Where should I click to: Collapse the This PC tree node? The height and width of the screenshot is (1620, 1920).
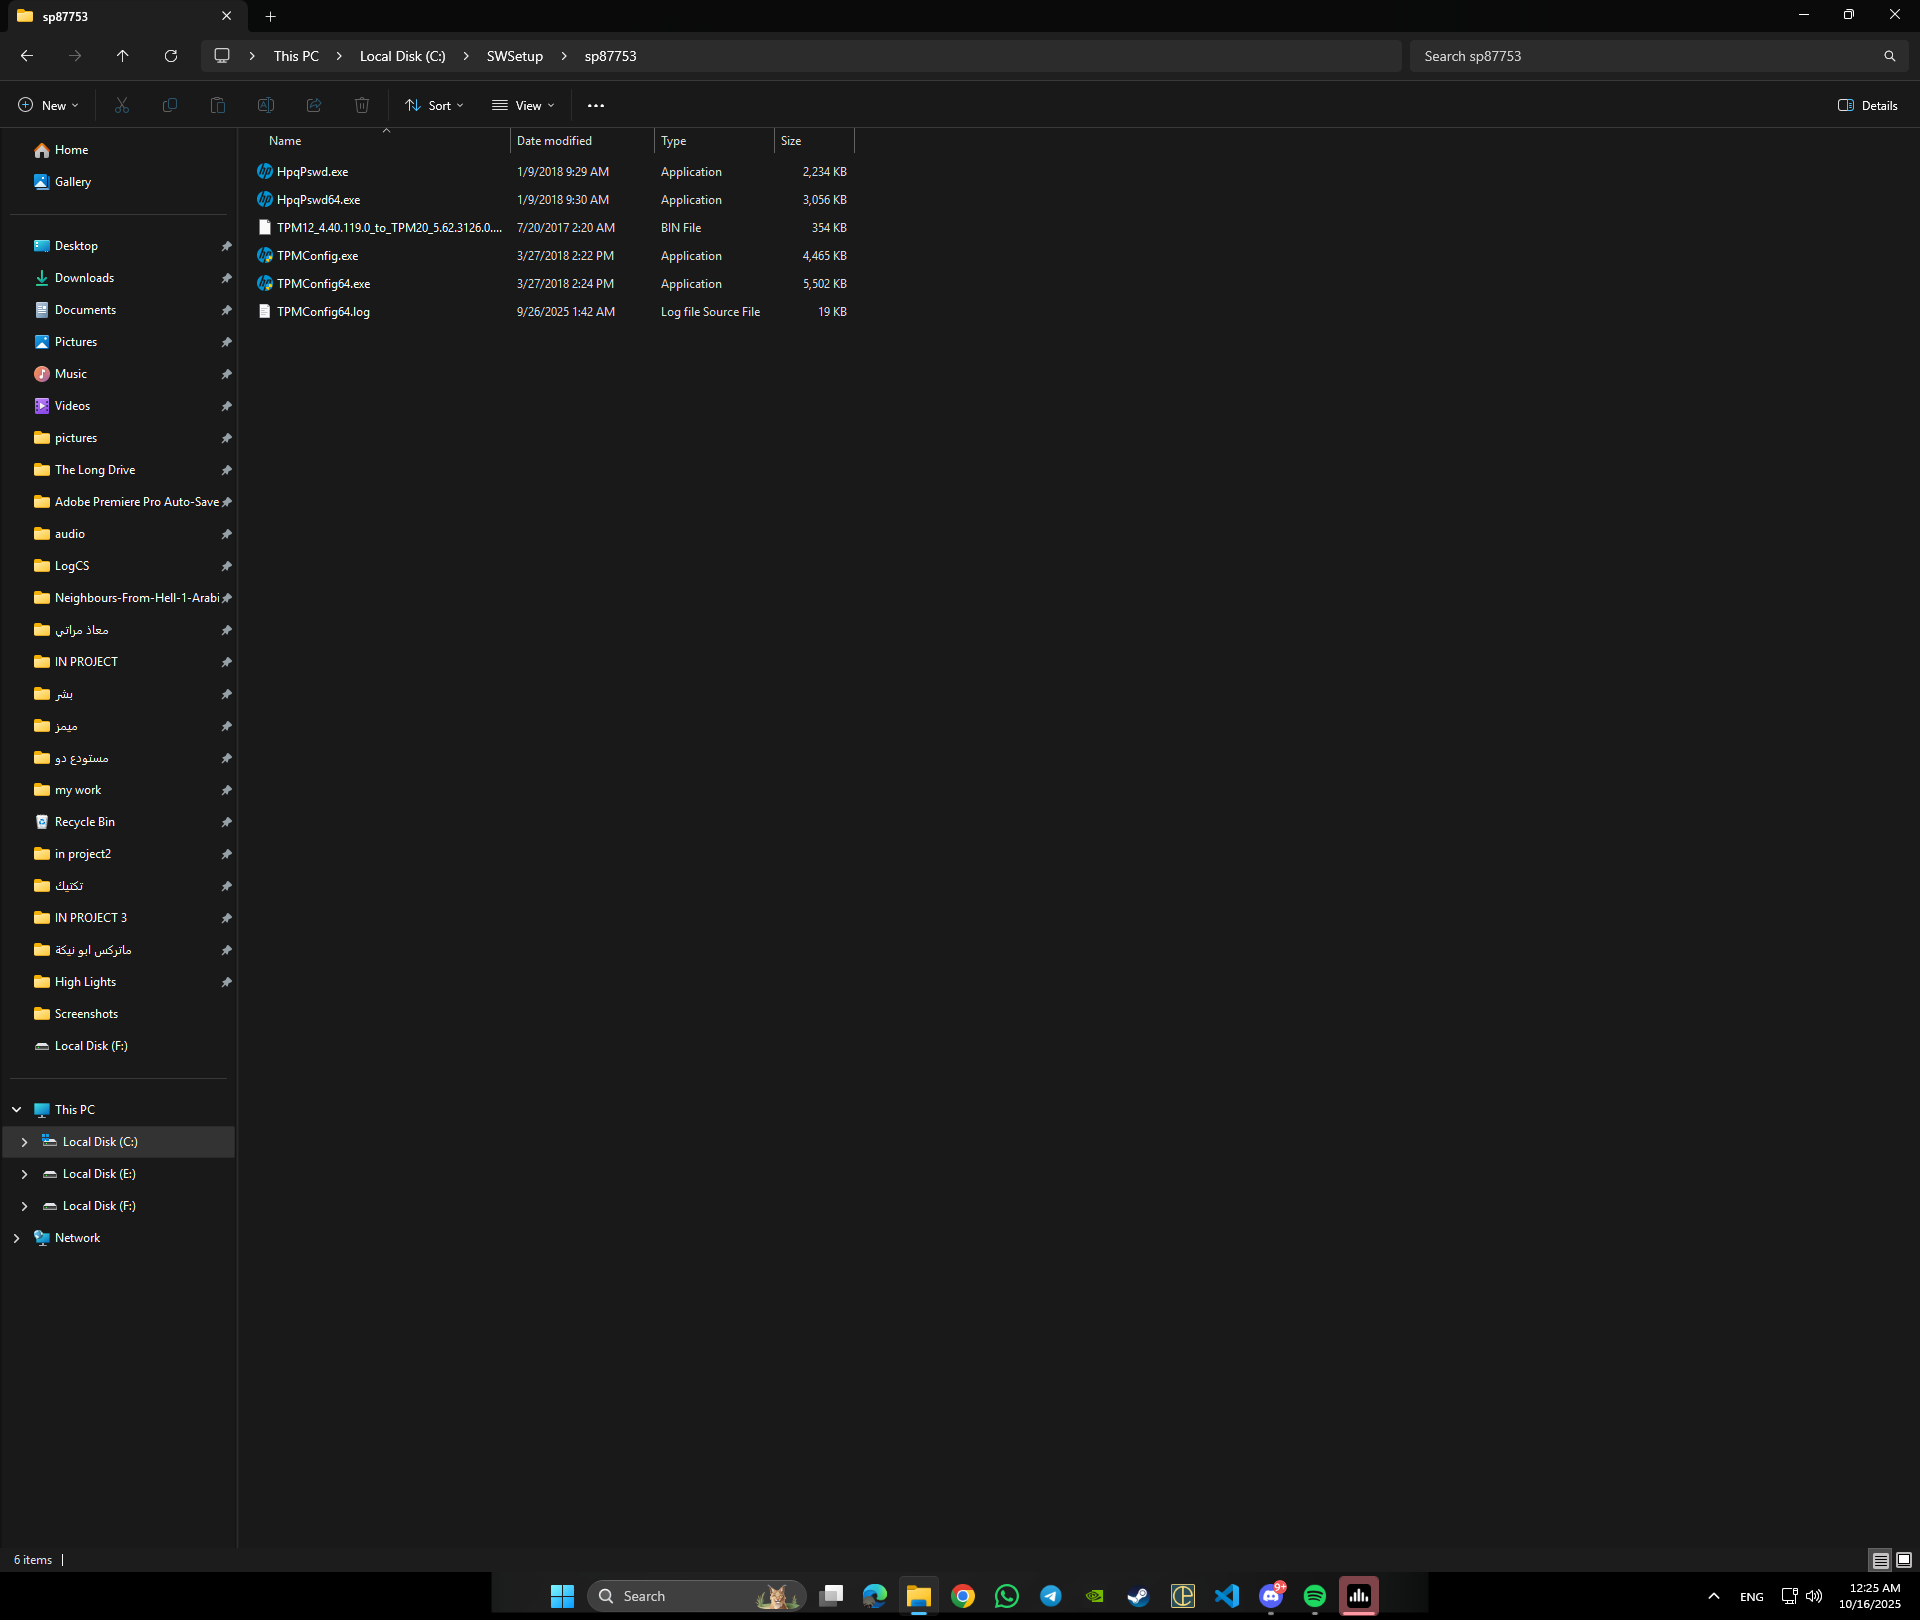pos(17,1110)
